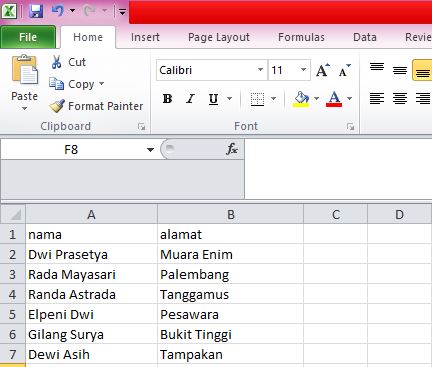Select cell 'Dwi Prasetya'
The image size is (432, 367).
tap(91, 254)
